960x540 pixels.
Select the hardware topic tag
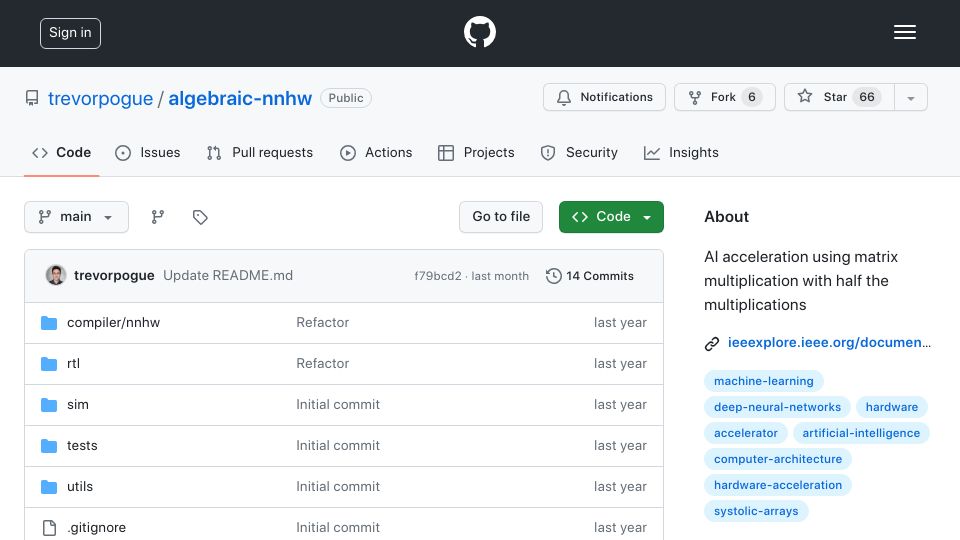(891, 407)
